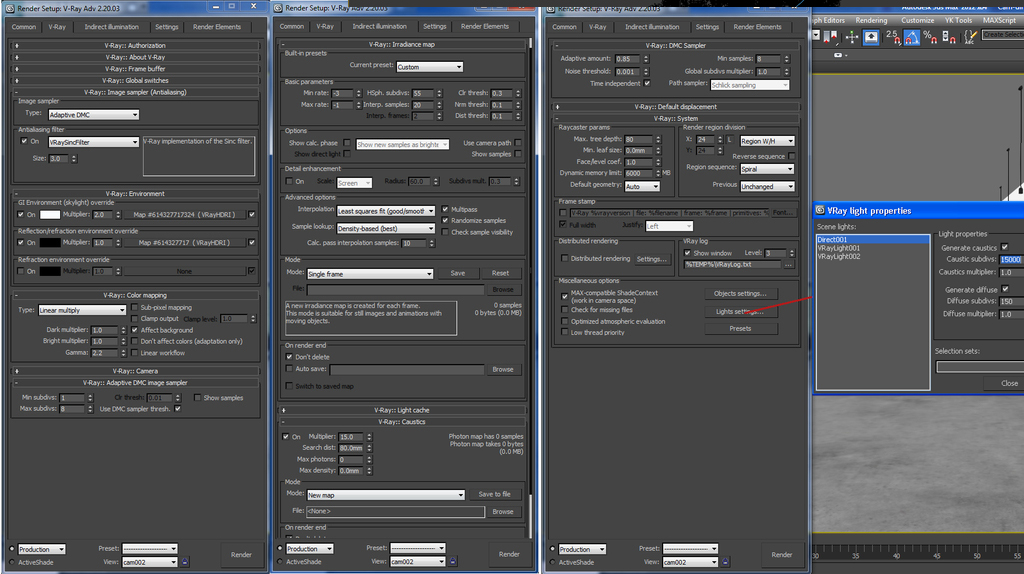Click Objects settings button
The width and height of the screenshot is (1024, 574).
pos(739,293)
